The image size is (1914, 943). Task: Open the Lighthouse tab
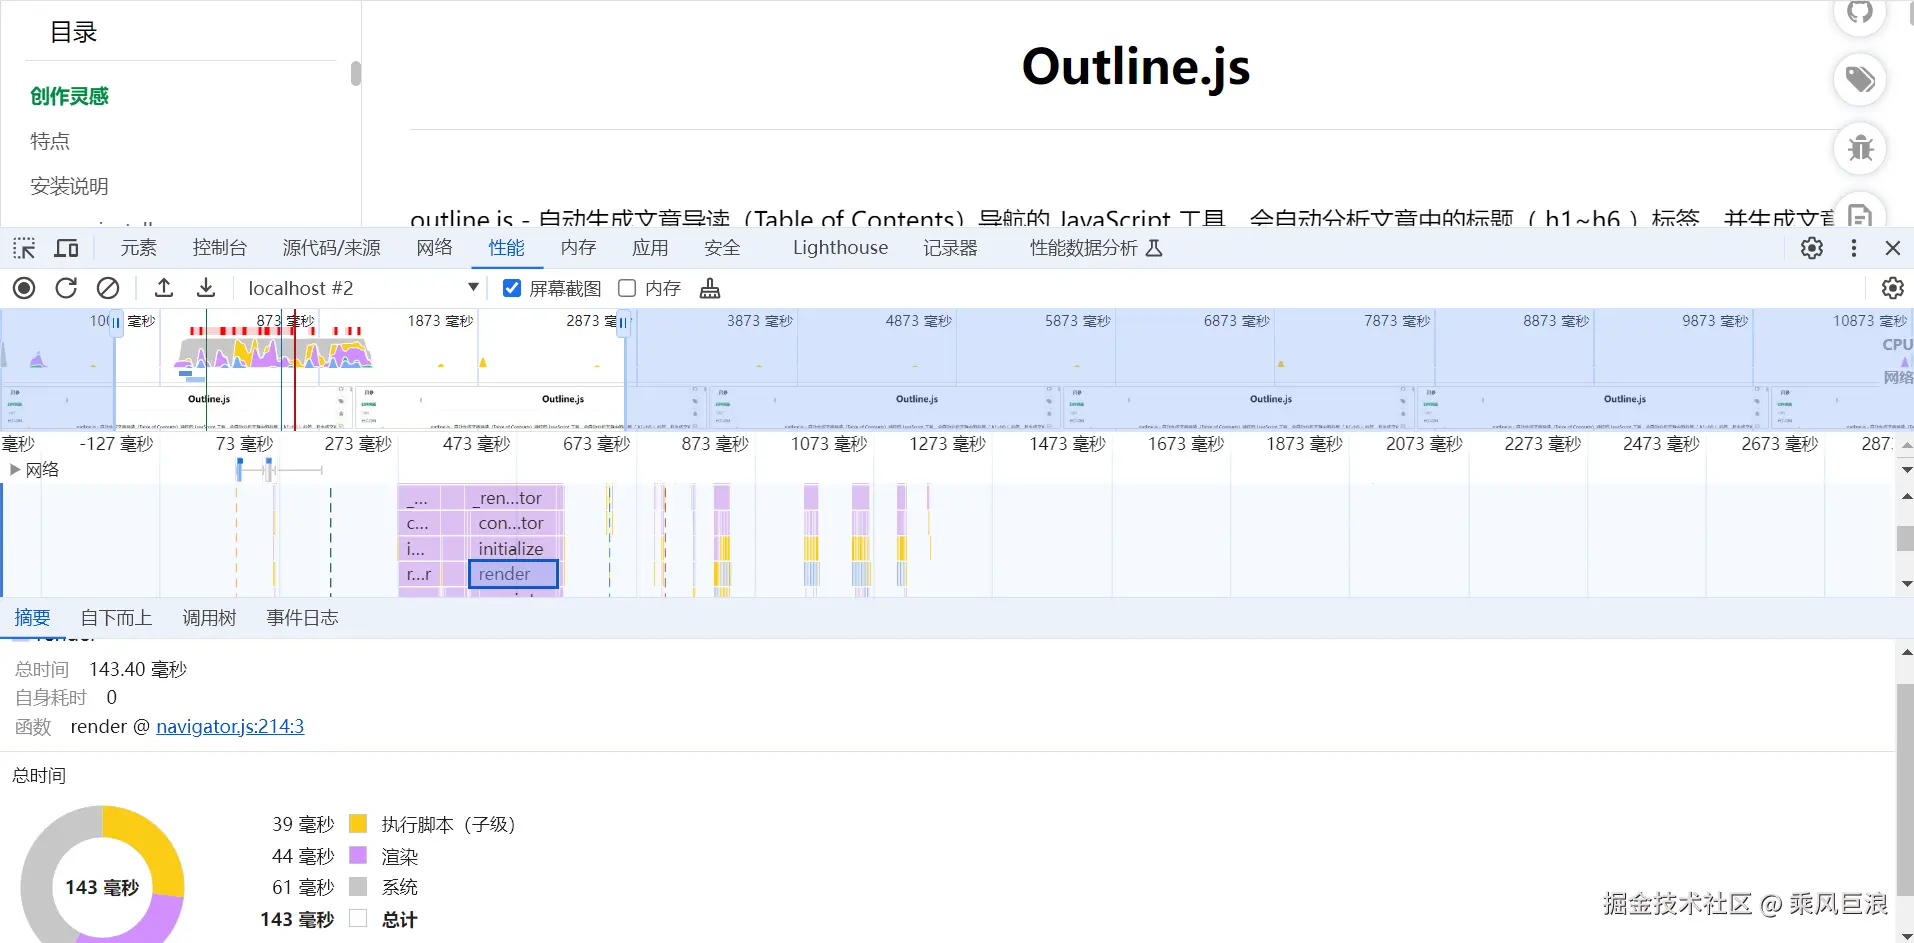pyautogui.click(x=840, y=248)
